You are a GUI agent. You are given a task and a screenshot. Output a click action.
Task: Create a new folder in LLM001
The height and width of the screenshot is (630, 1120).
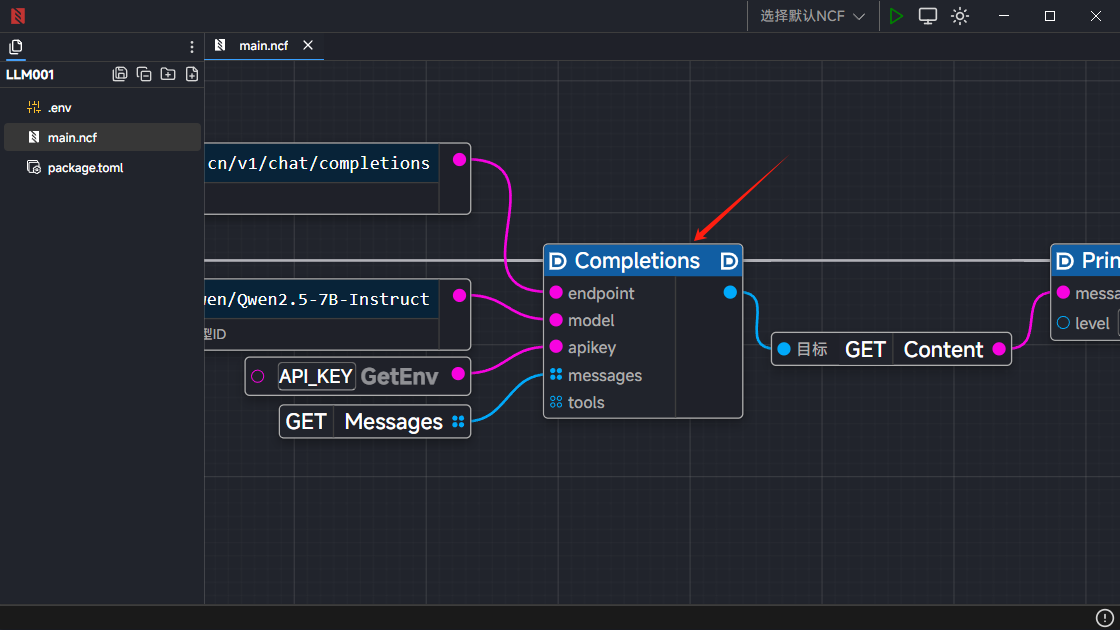pyautogui.click(x=168, y=74)
